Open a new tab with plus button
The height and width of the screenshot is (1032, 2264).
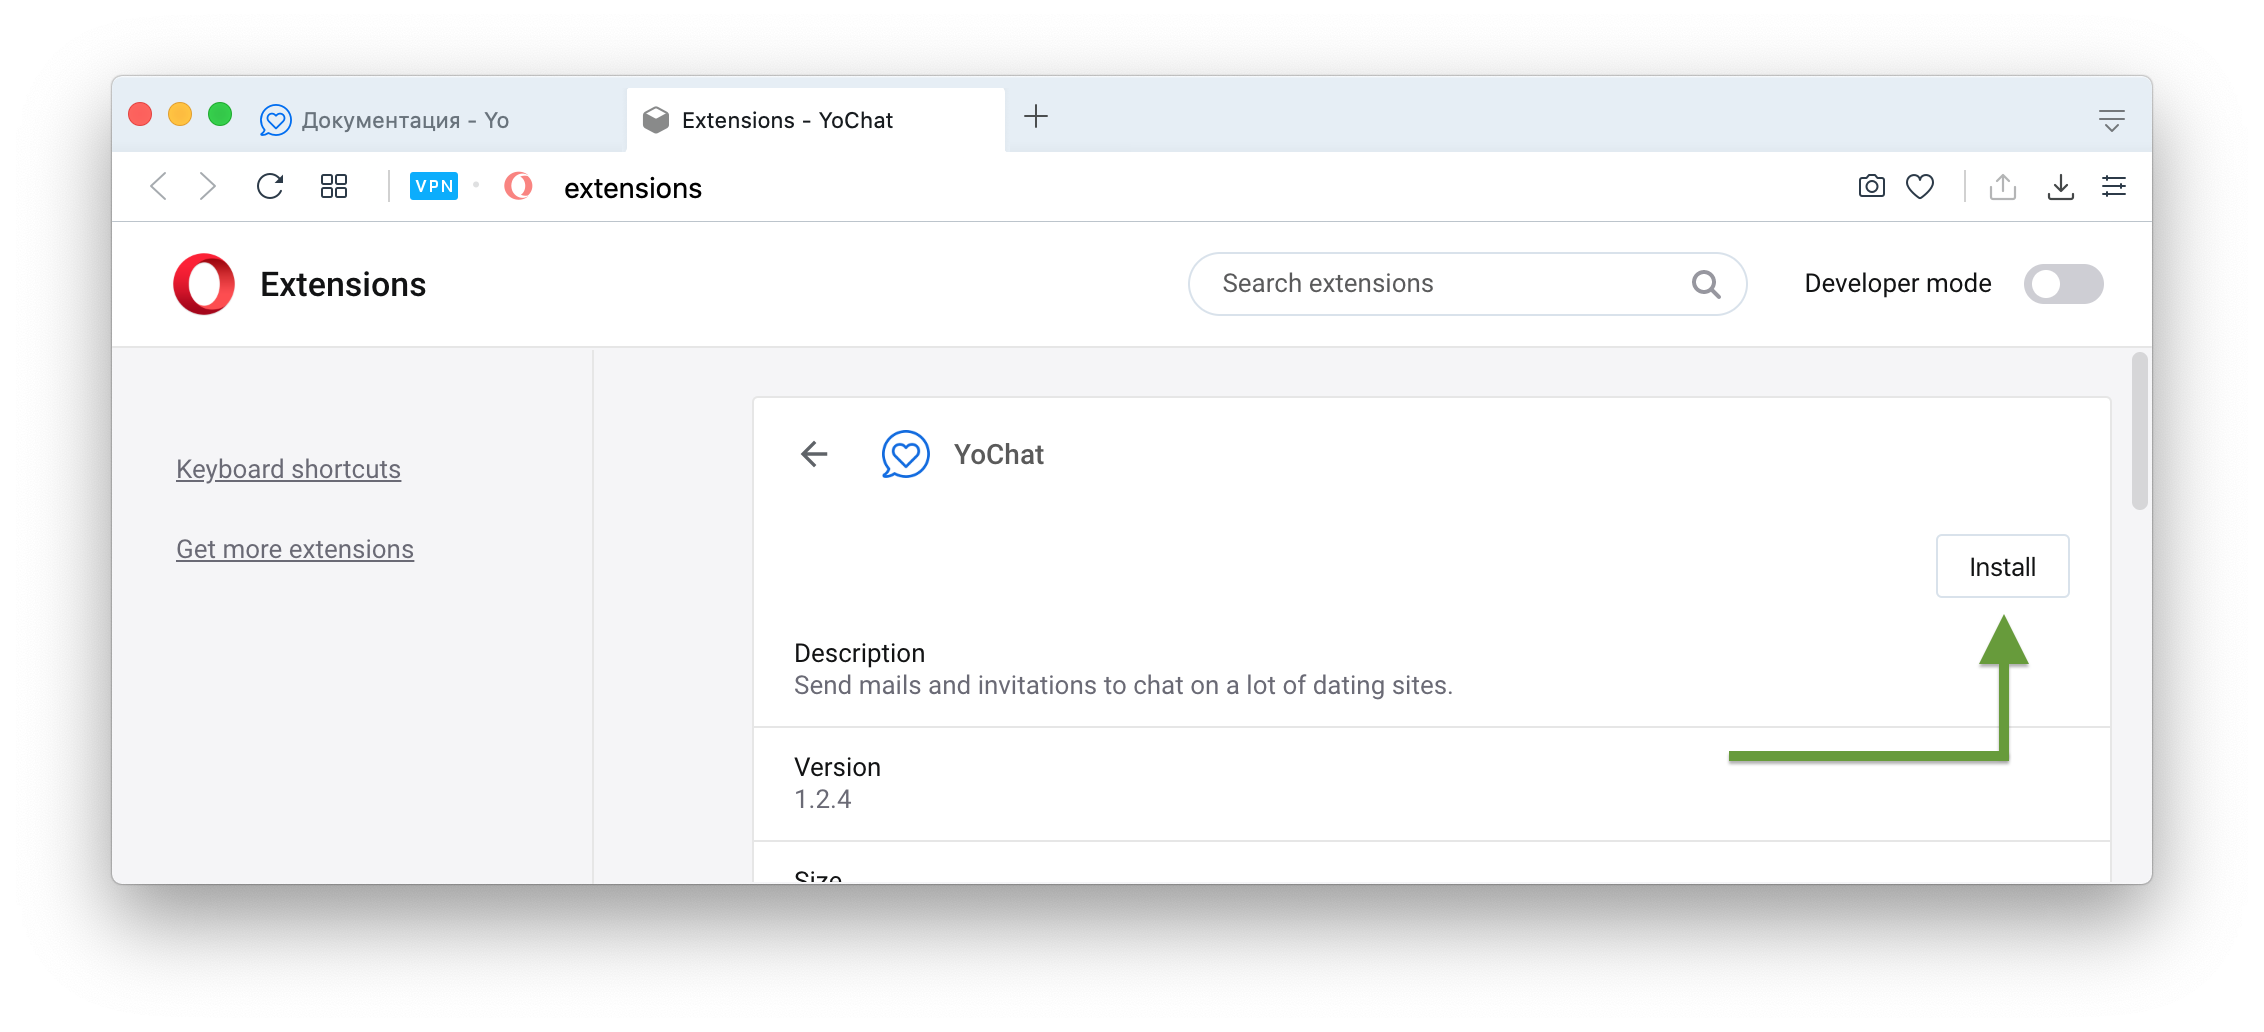(x=1036, y=117)
